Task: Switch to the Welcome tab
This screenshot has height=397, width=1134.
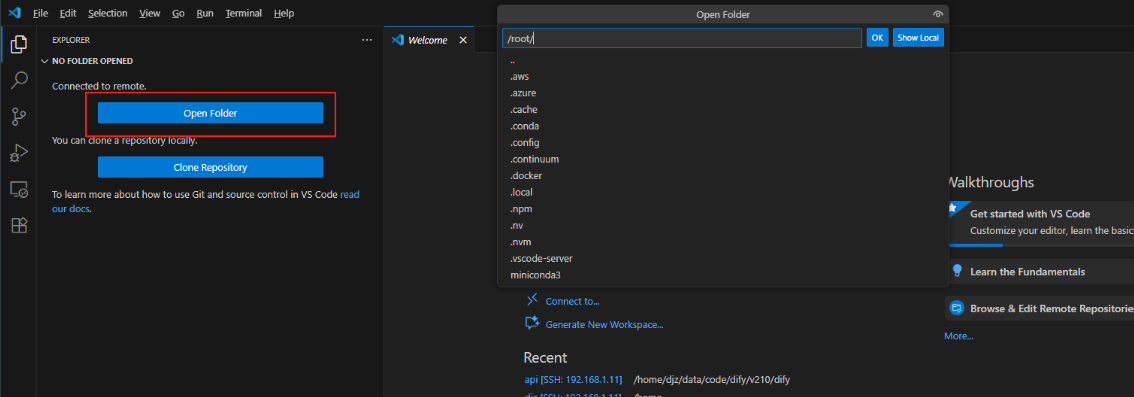Action: [x=428, y=40]
